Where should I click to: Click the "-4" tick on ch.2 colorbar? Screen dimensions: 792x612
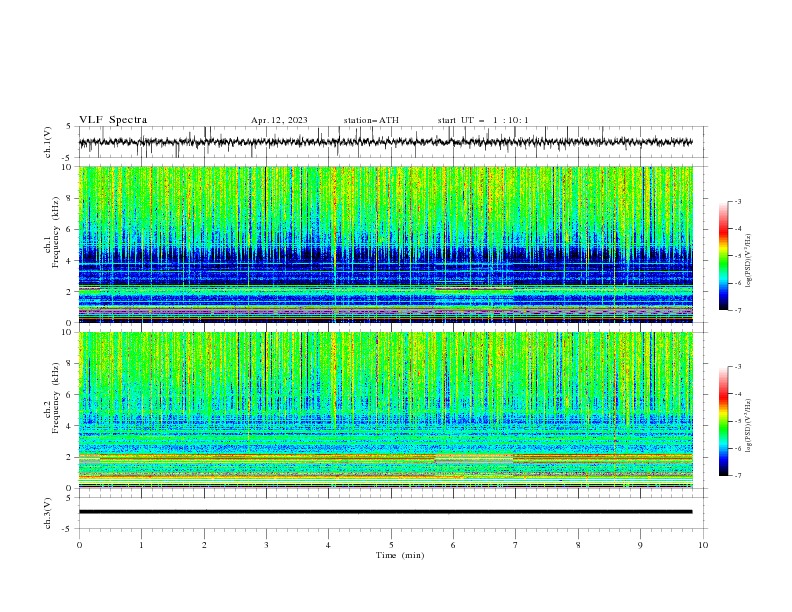coord(737,394)
